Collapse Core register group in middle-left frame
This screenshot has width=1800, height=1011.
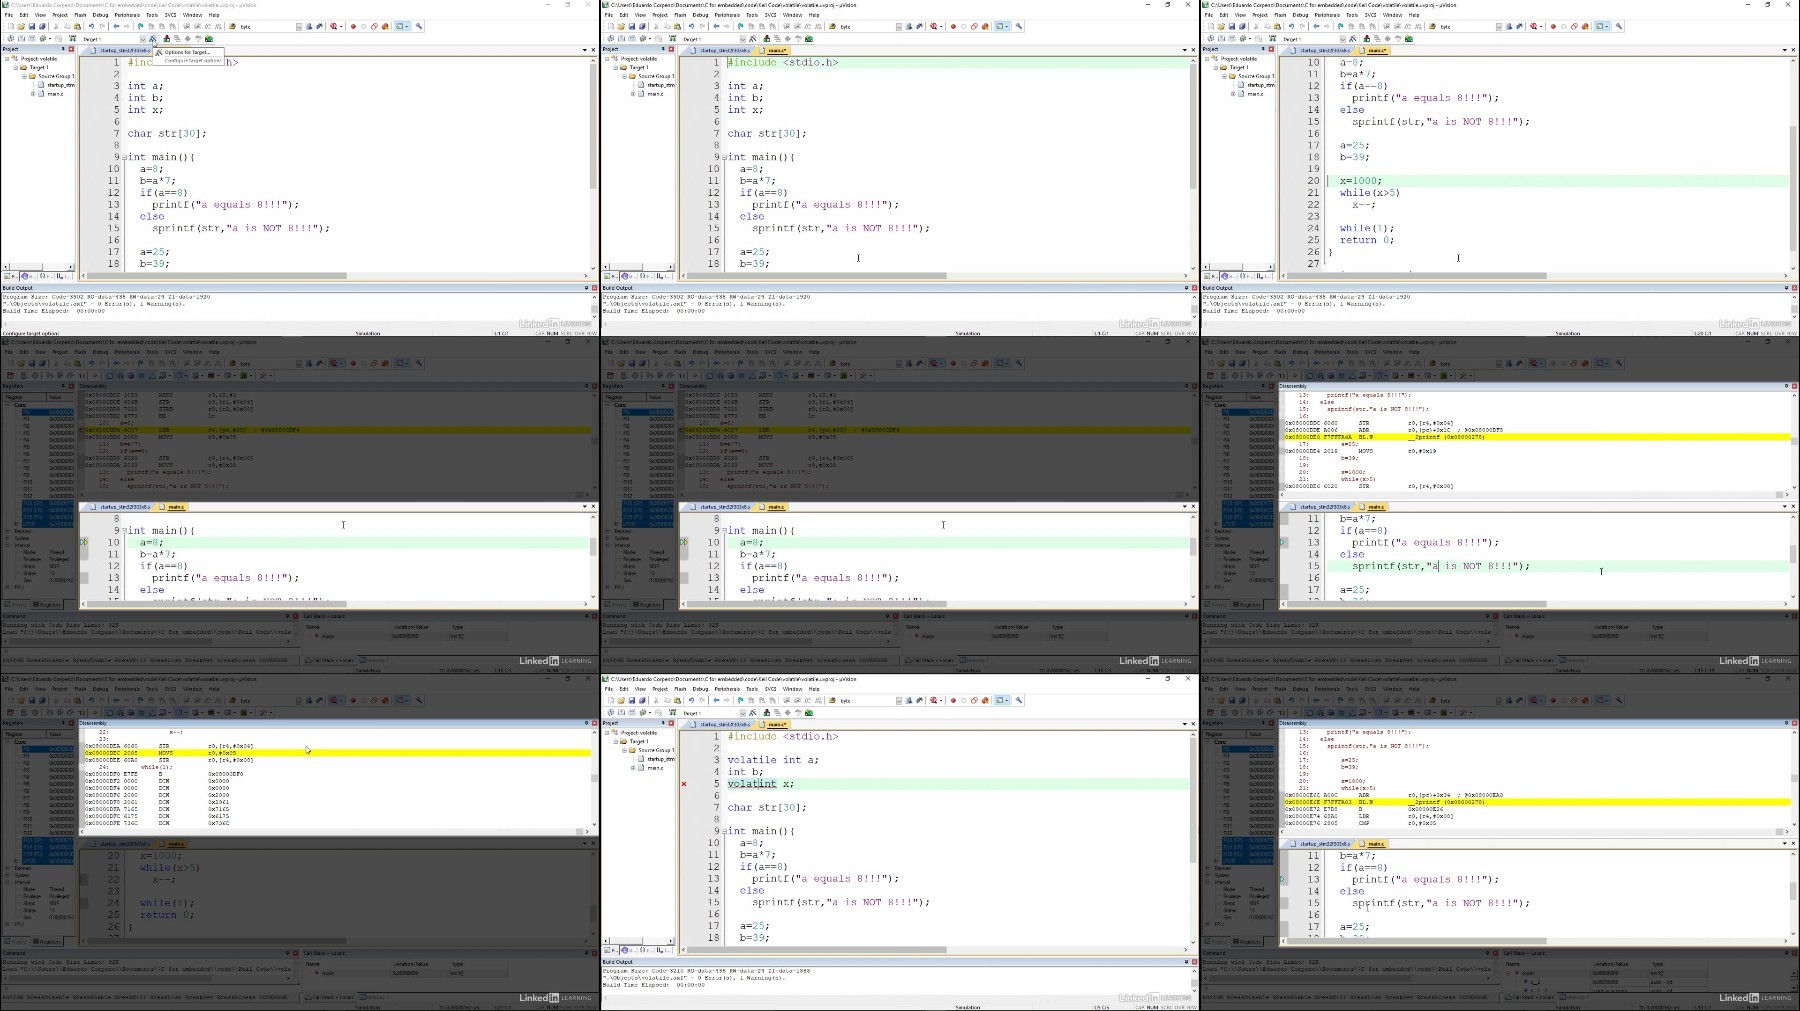[x=9, y=405]
